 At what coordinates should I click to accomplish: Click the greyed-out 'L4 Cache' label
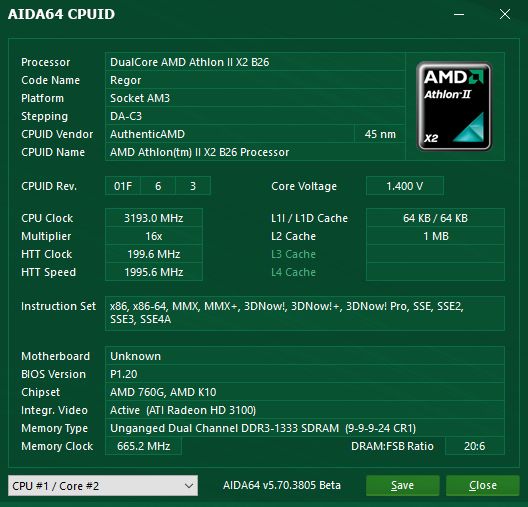[293, 272]
